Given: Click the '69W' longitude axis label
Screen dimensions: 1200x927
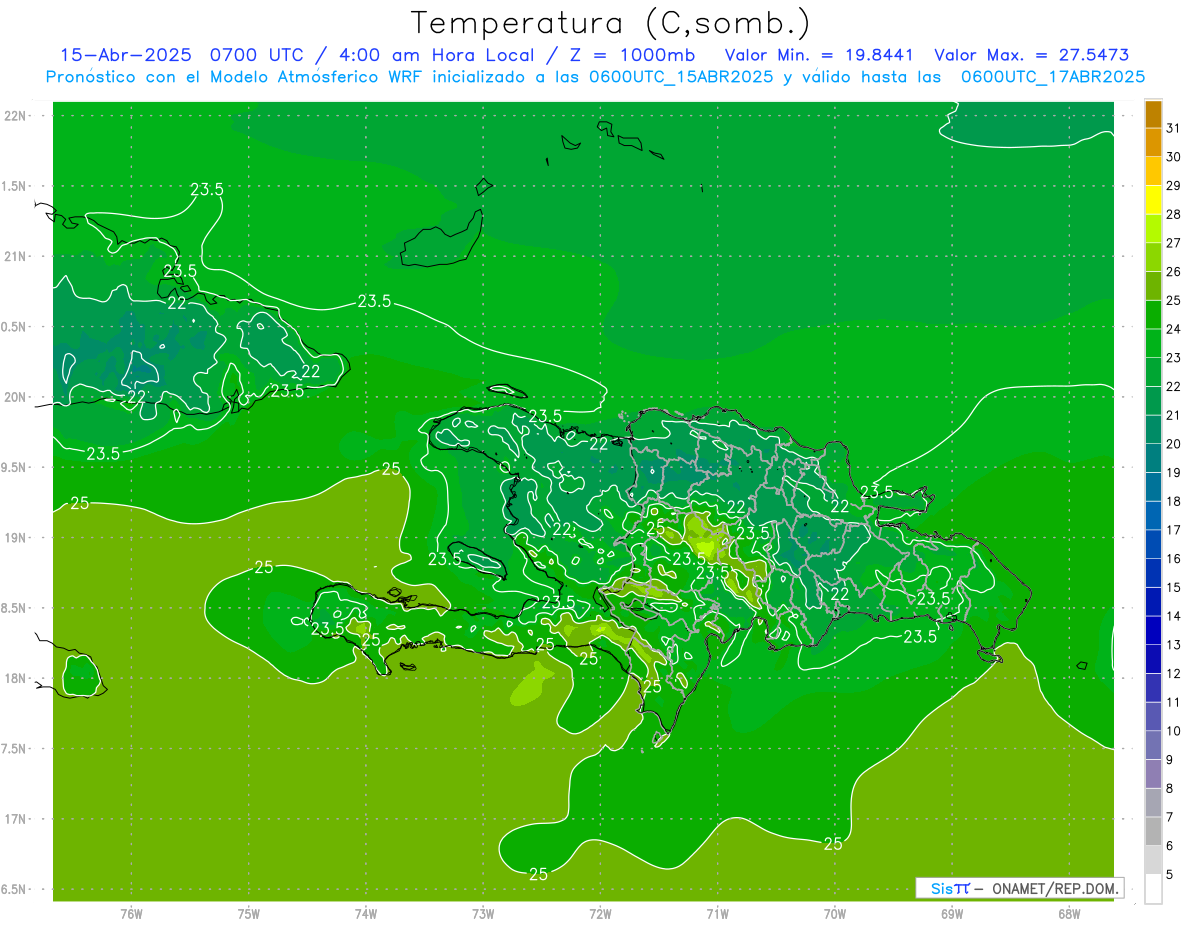Looking at the screenshot, I should (952, 914).
